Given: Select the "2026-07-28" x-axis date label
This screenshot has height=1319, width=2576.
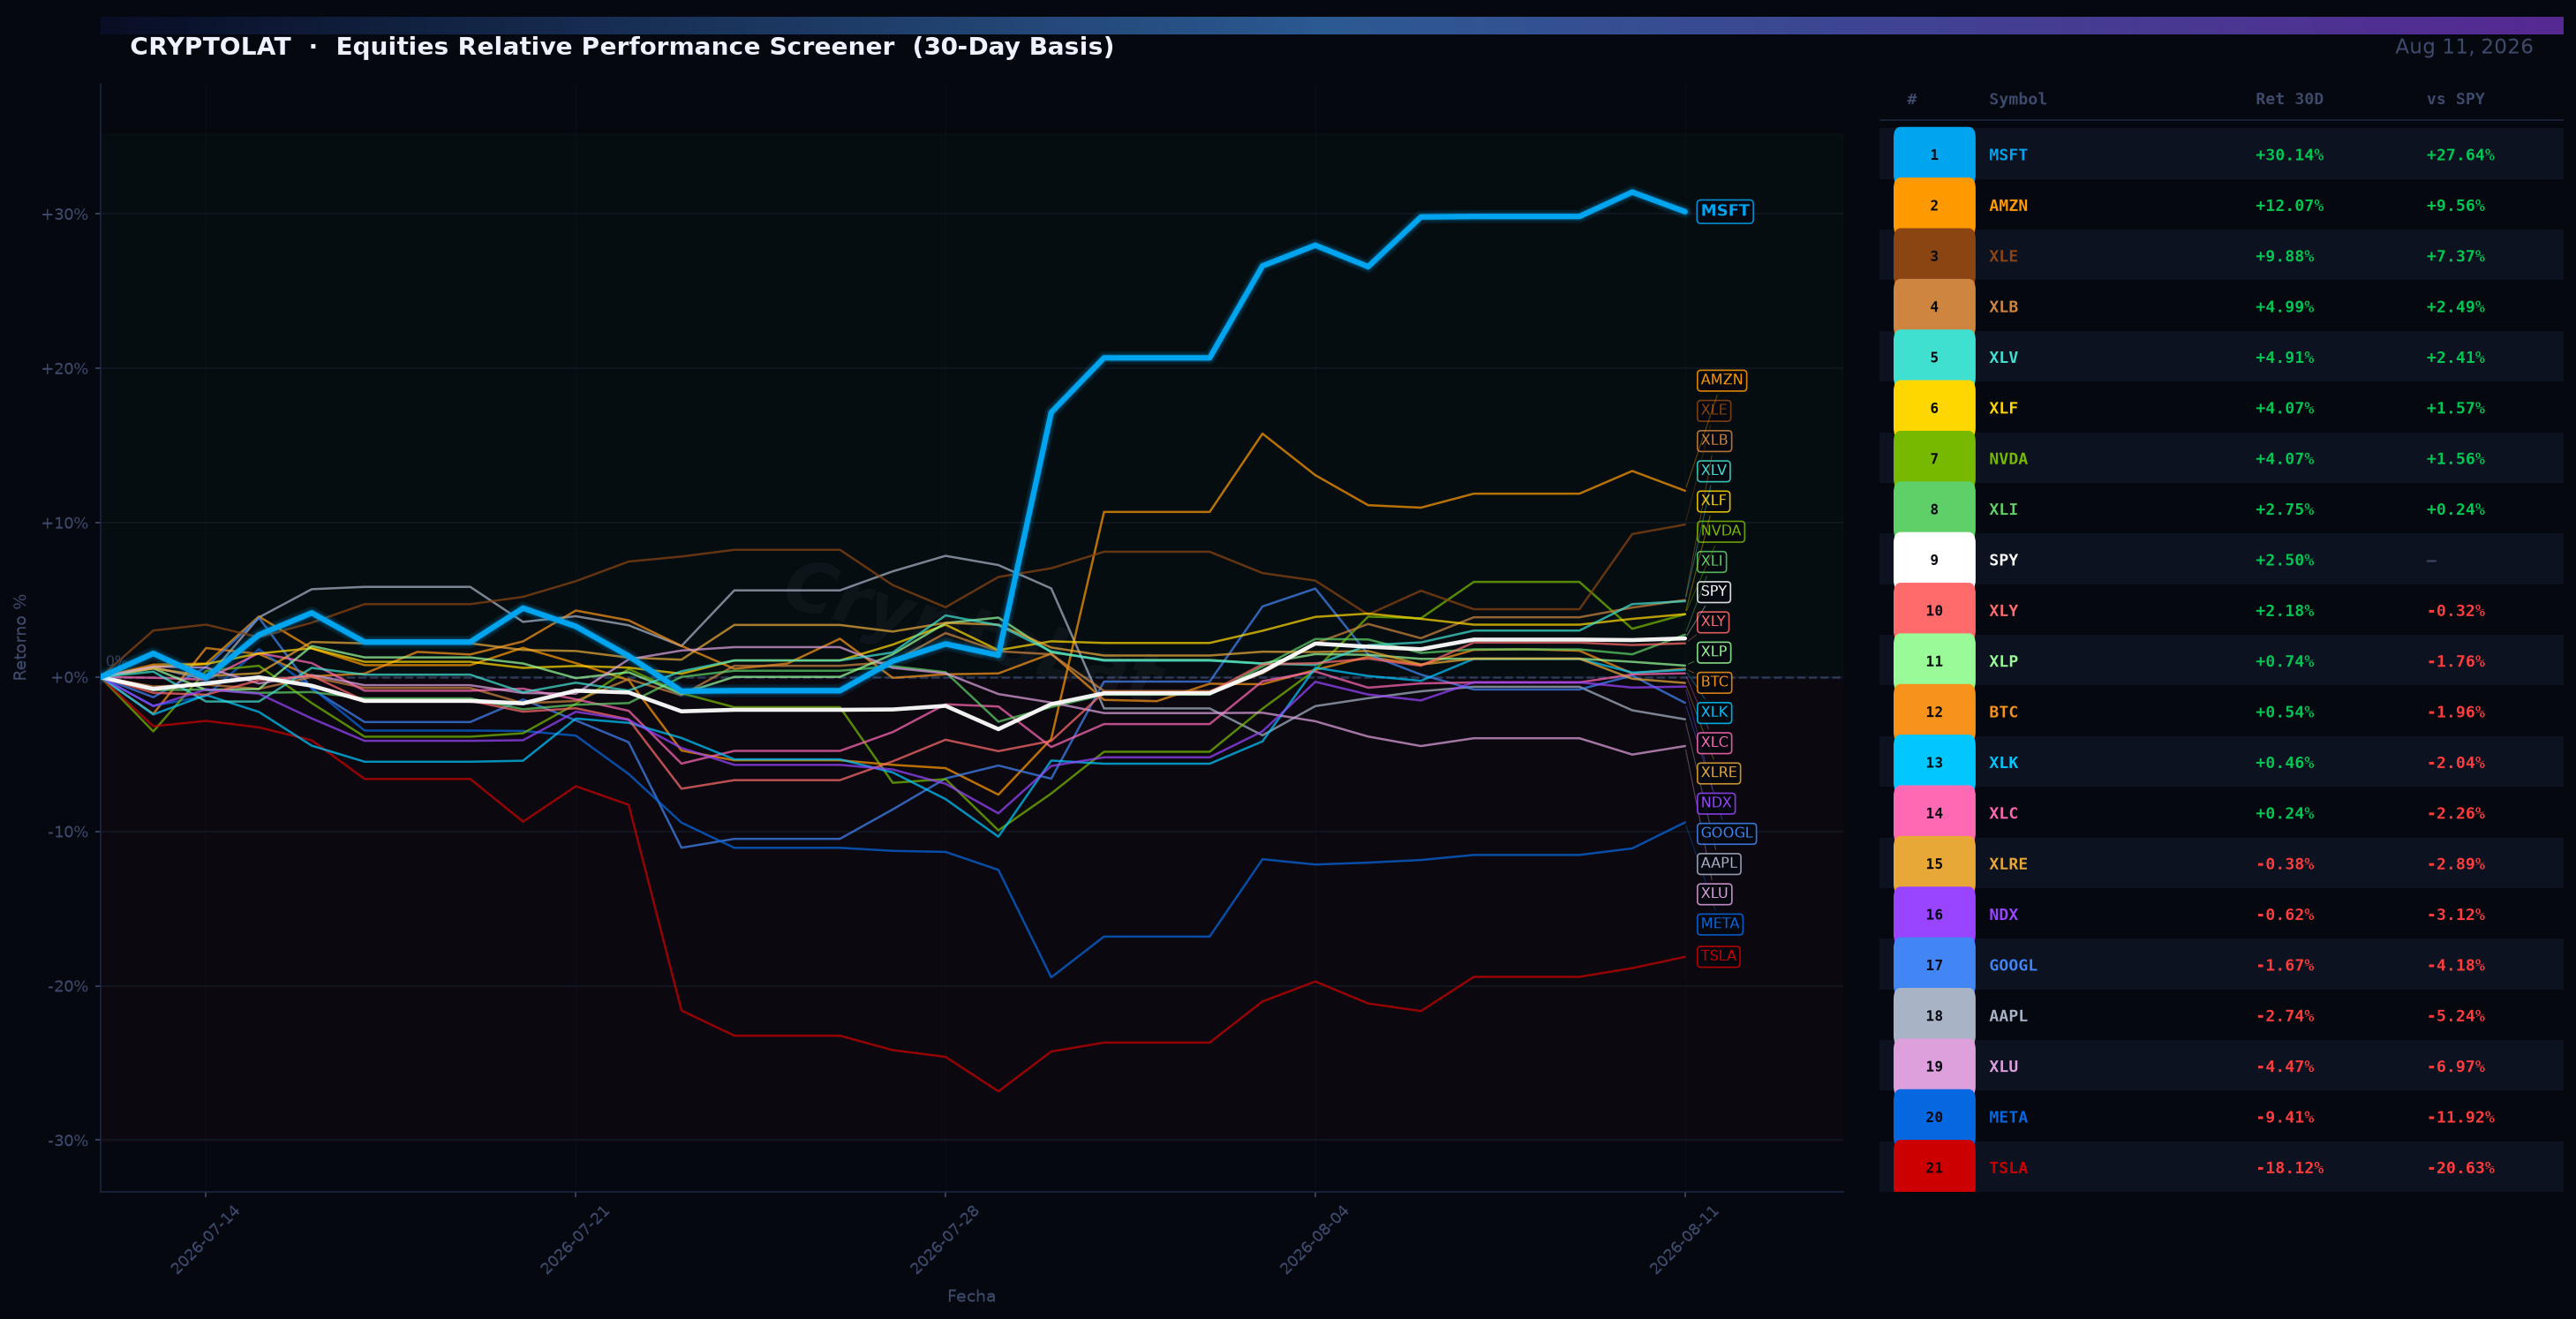Looking at the screenshot, I should click(944, 1240).
